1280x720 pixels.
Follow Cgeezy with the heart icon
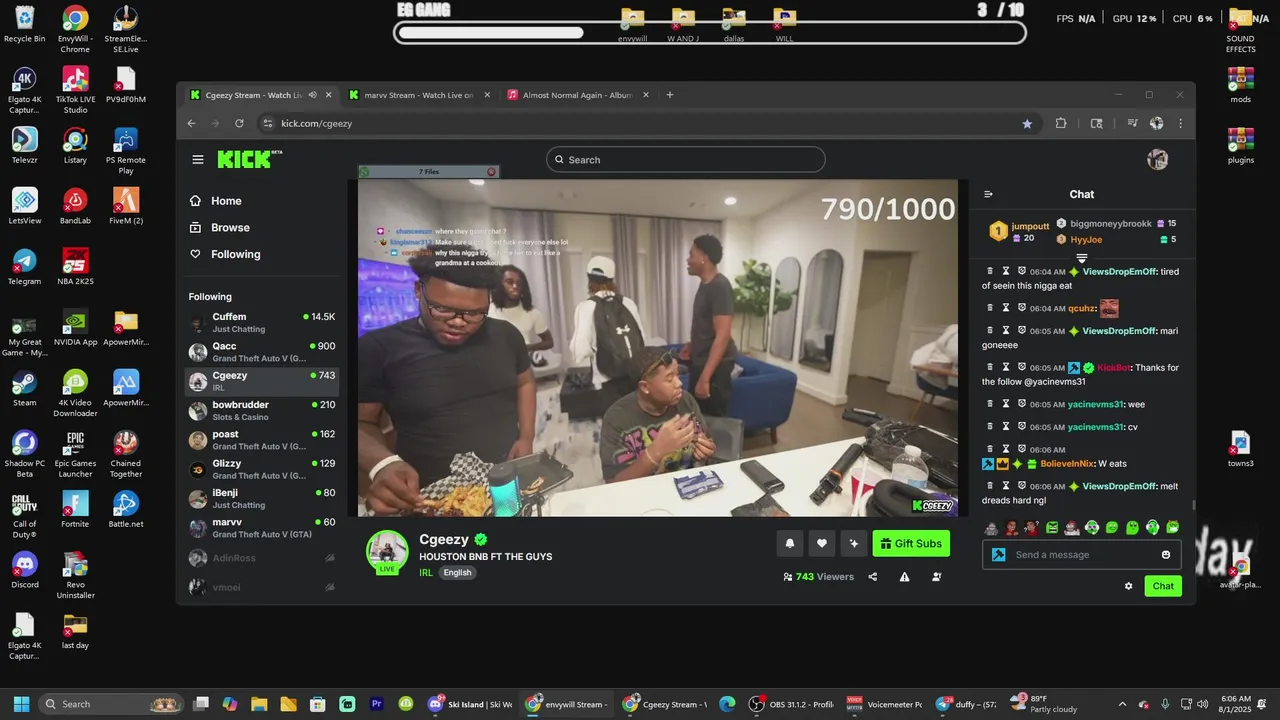[822, 543]
